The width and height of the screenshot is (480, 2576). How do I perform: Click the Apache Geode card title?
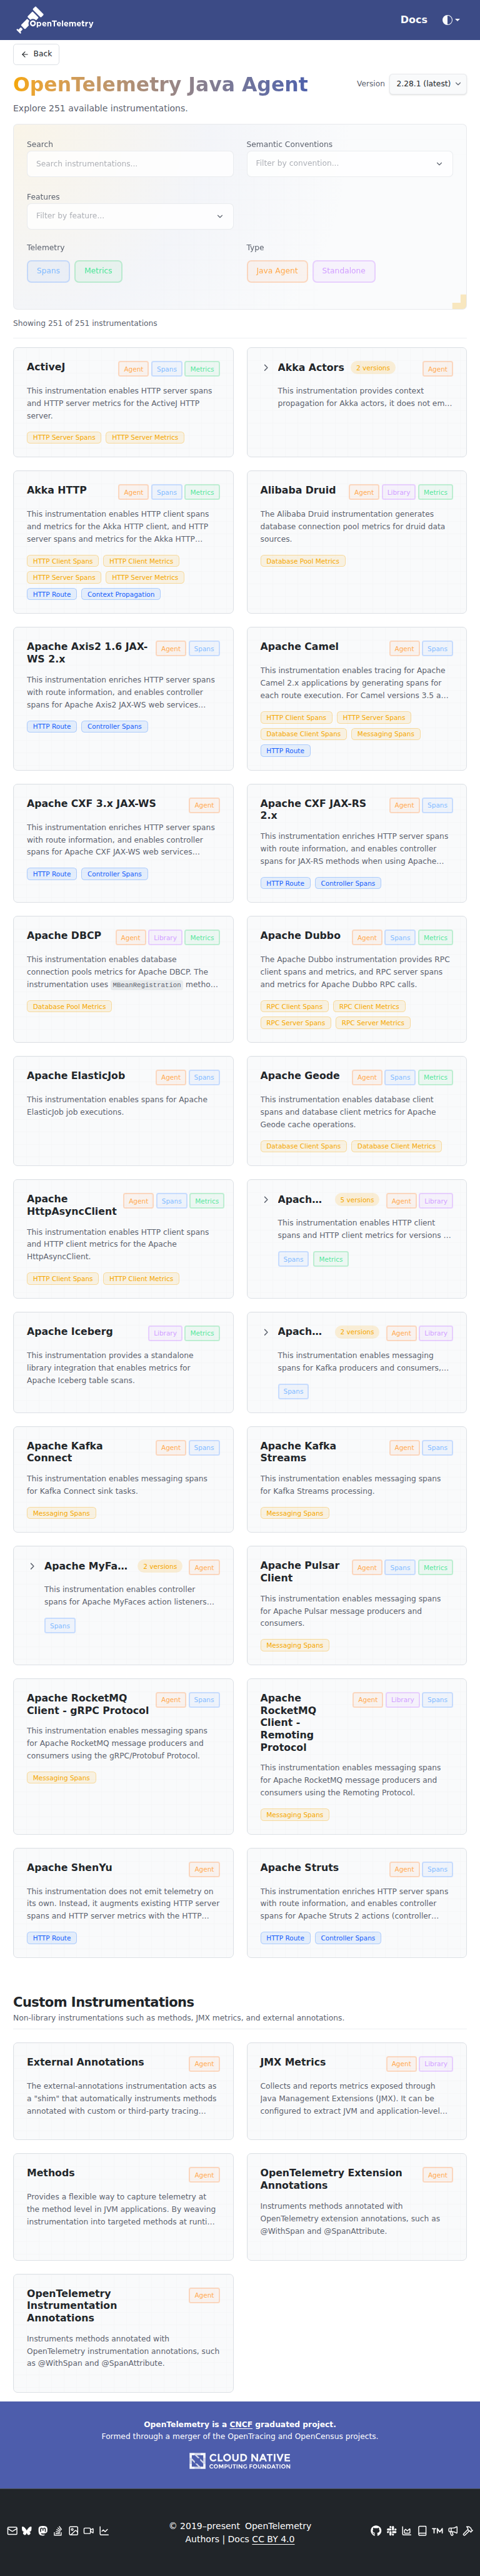(300, 1076)
